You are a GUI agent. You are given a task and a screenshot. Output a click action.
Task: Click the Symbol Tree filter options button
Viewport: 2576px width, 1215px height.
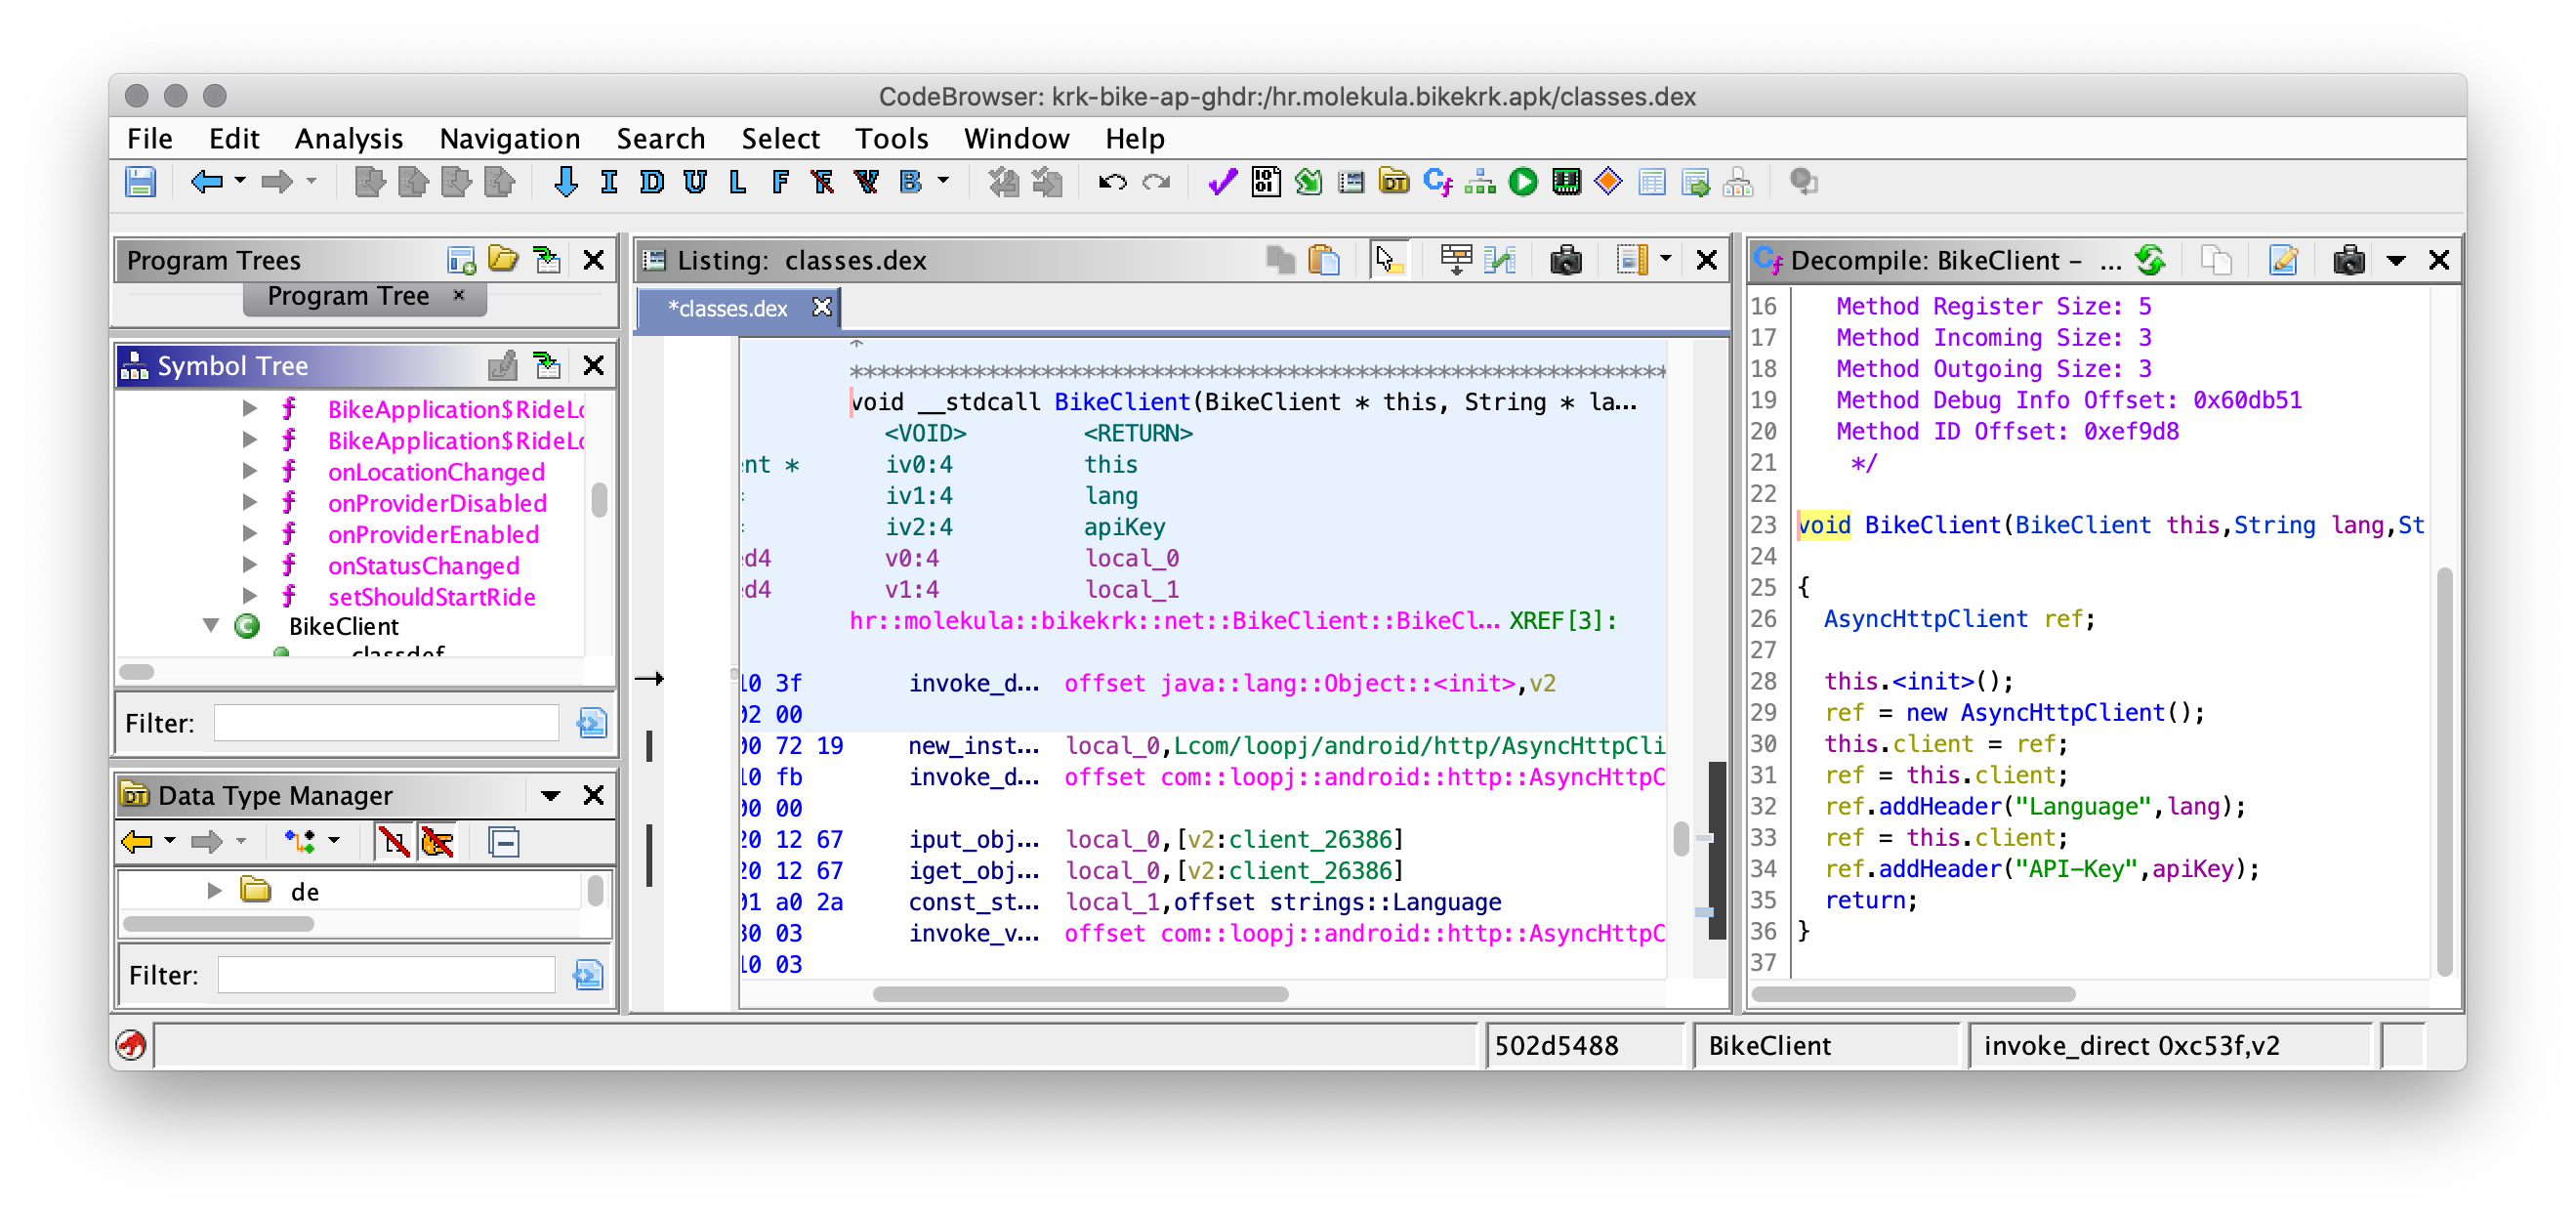(x=592, y=723)
